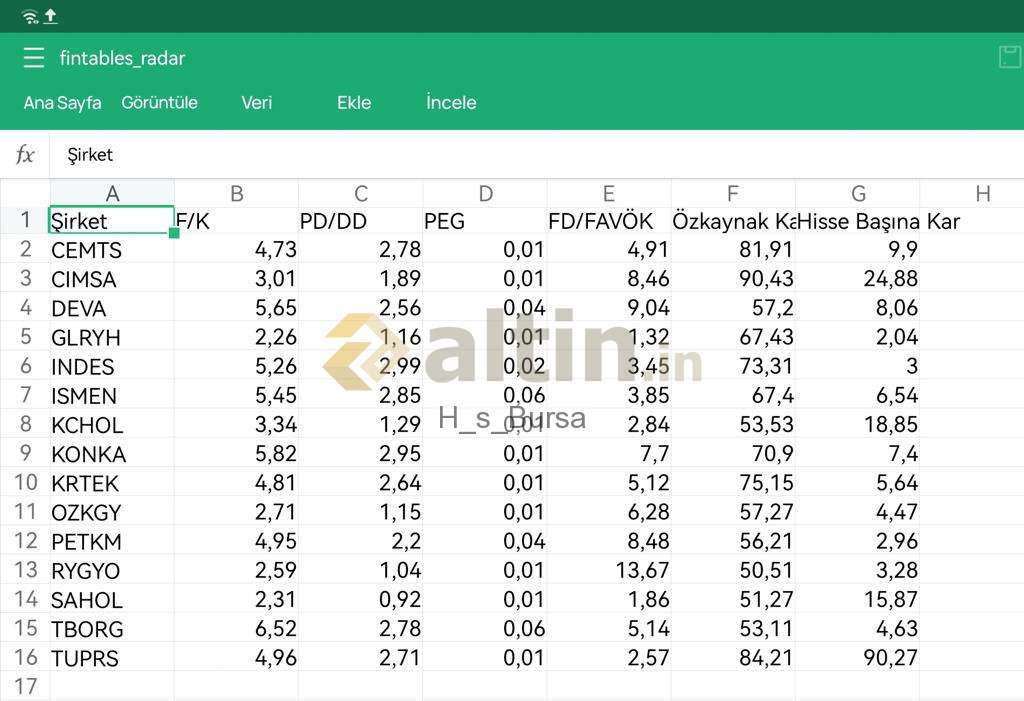Image resolution: width=1024 pixels, height=701 pixels.
Task: Click the formula bar showing Şirket
Action: [537, 155]
